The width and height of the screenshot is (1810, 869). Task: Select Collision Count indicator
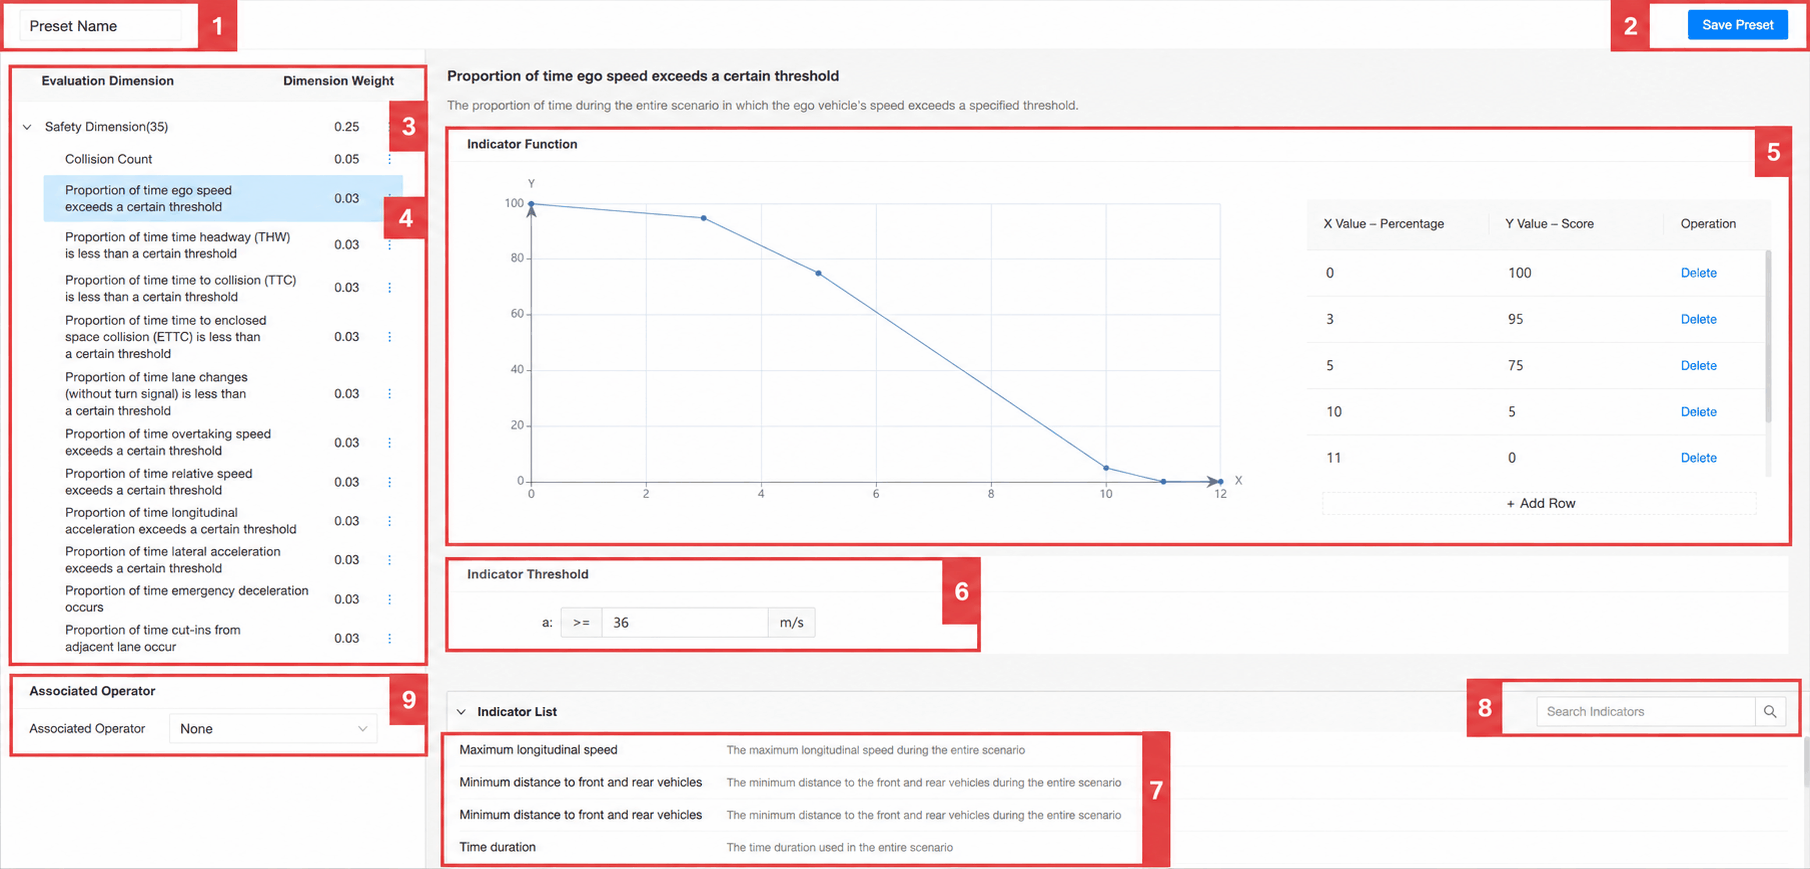pyautogui.click(x=108, y=159)
